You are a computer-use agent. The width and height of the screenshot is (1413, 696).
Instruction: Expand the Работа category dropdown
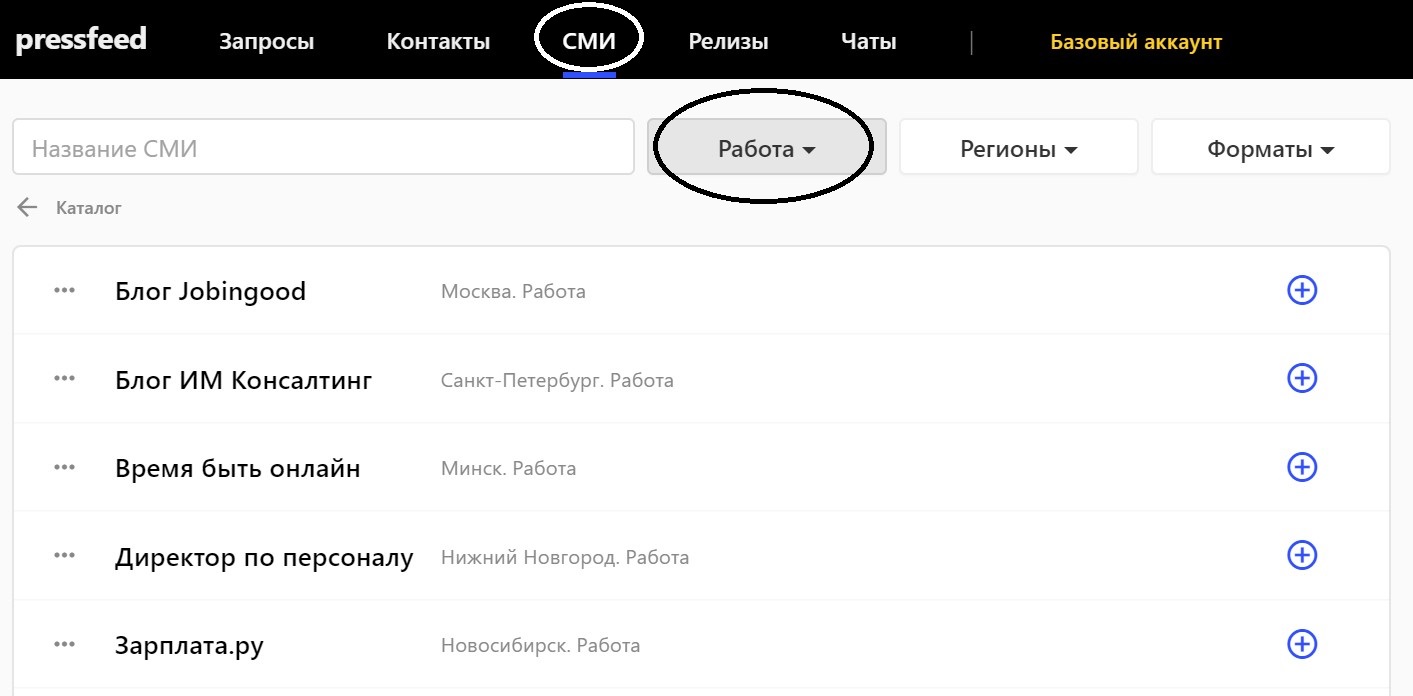click(x=766, y=149)
